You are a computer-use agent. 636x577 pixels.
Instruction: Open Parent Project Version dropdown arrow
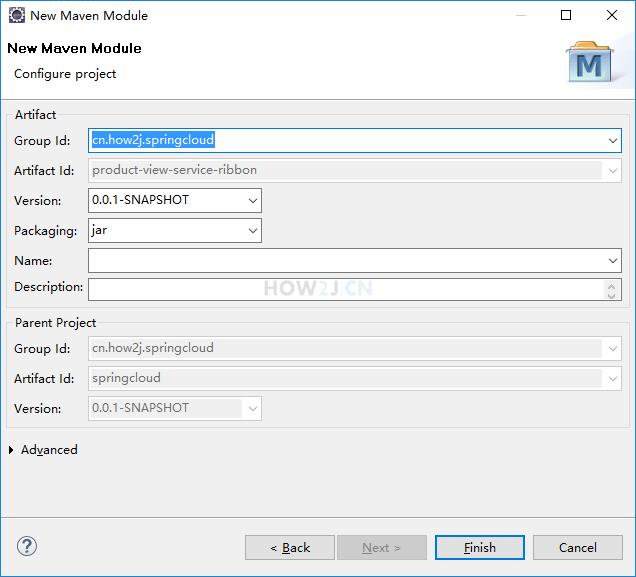click(x=253, y=408)
